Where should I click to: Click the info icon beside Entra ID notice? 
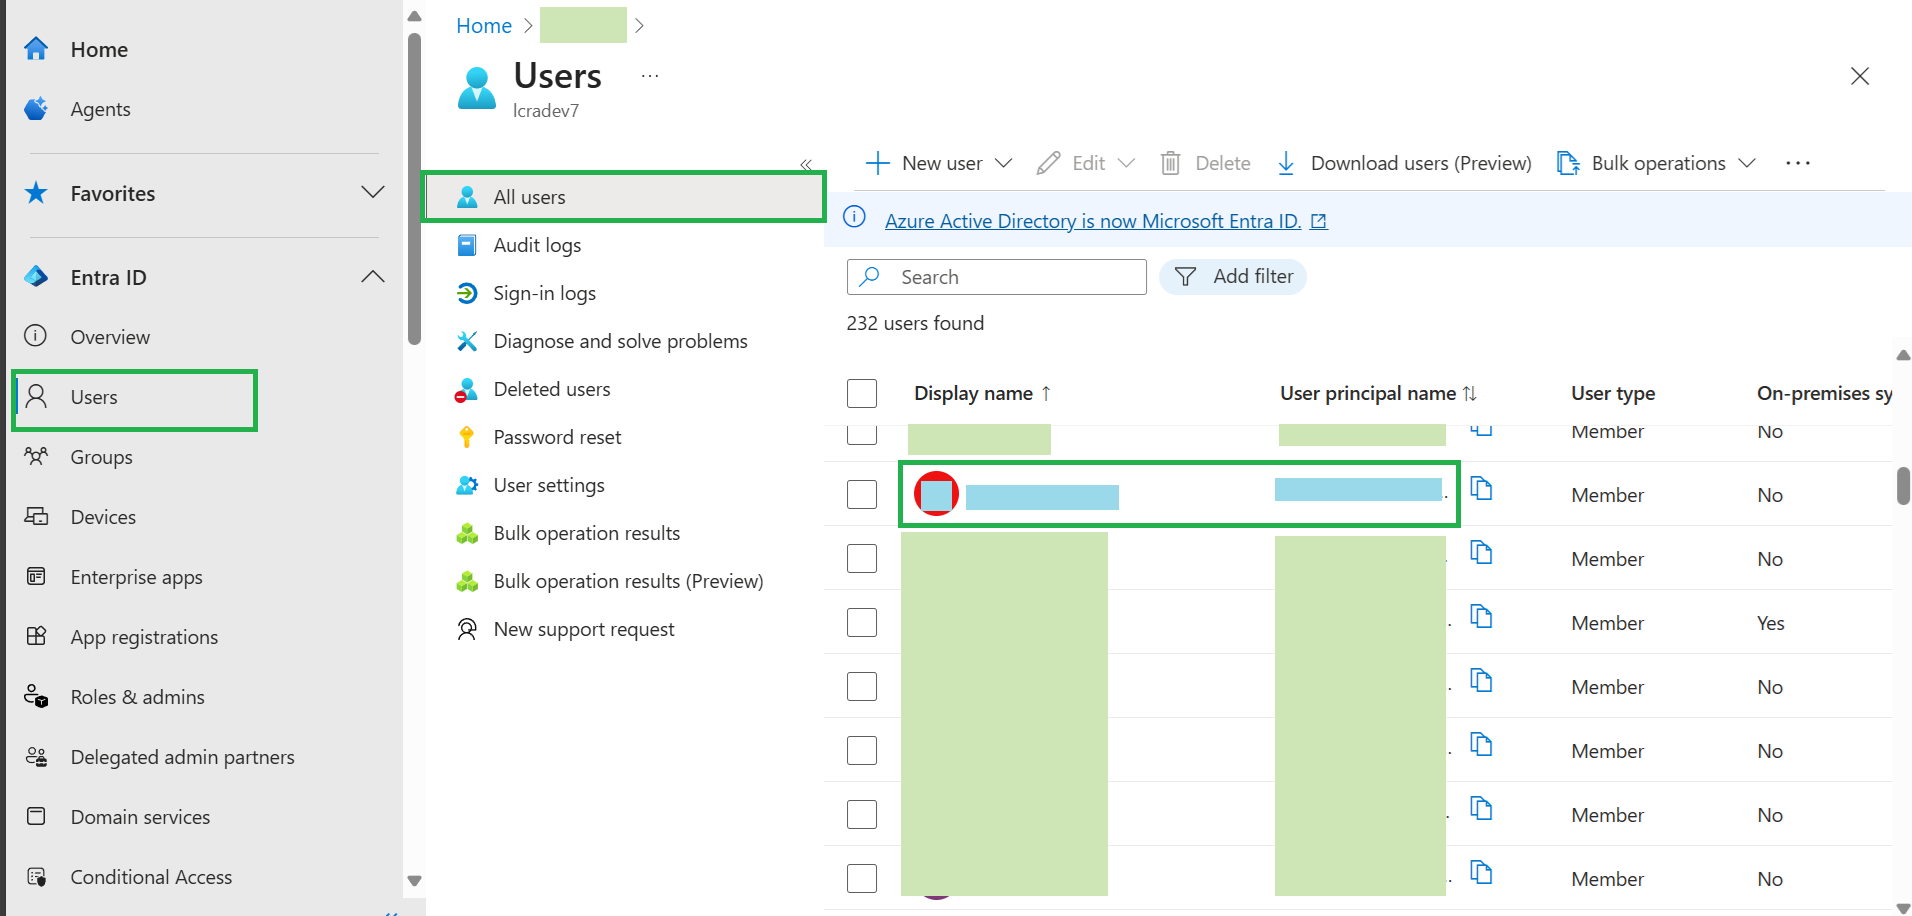[x=854, y=217]
